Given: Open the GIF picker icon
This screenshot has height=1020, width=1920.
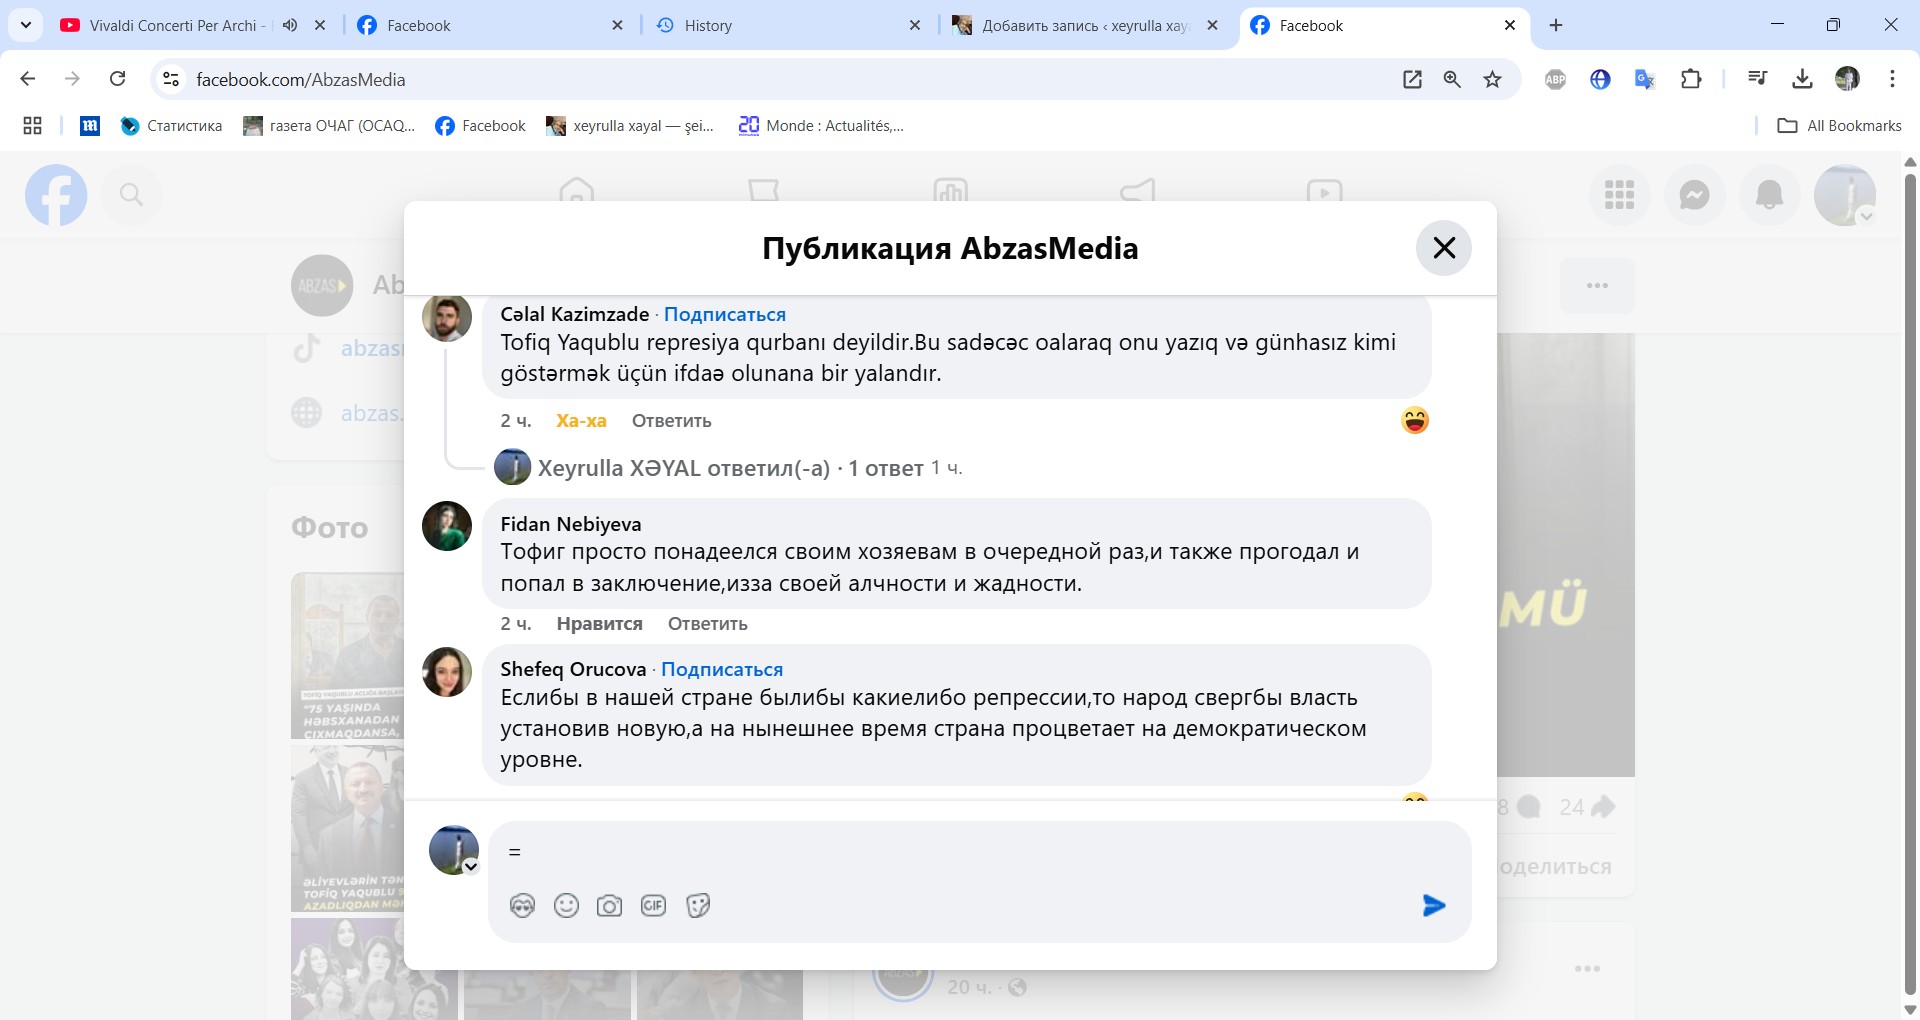Looking at the screenshot, I should pyautogui.click(x=653, y=906).
